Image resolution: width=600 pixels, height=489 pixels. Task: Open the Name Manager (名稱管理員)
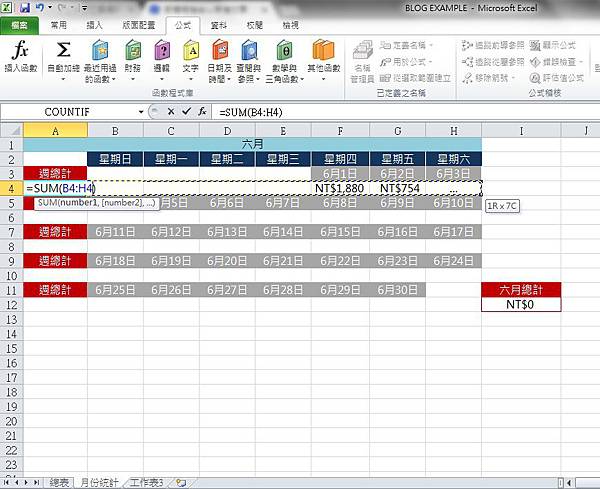tap(362, 61)
